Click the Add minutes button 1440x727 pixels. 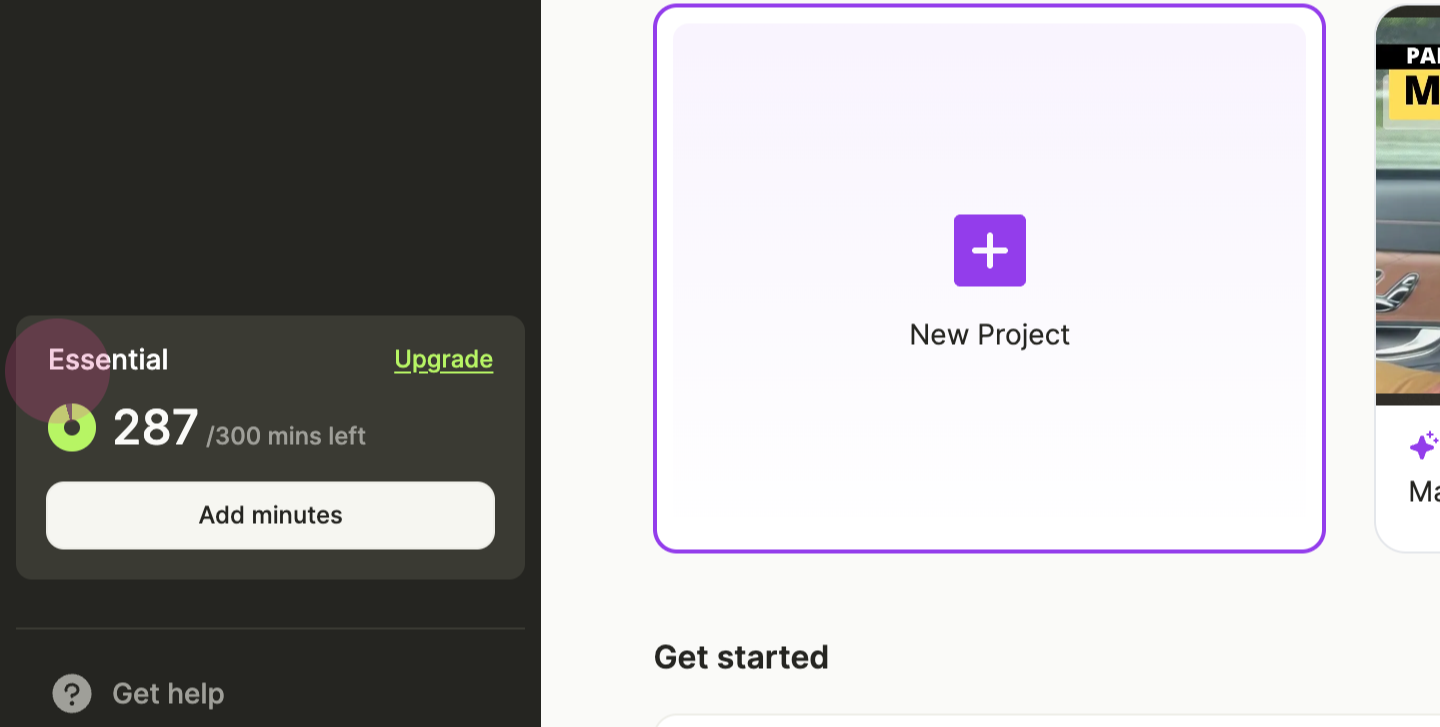pos(270,515)
